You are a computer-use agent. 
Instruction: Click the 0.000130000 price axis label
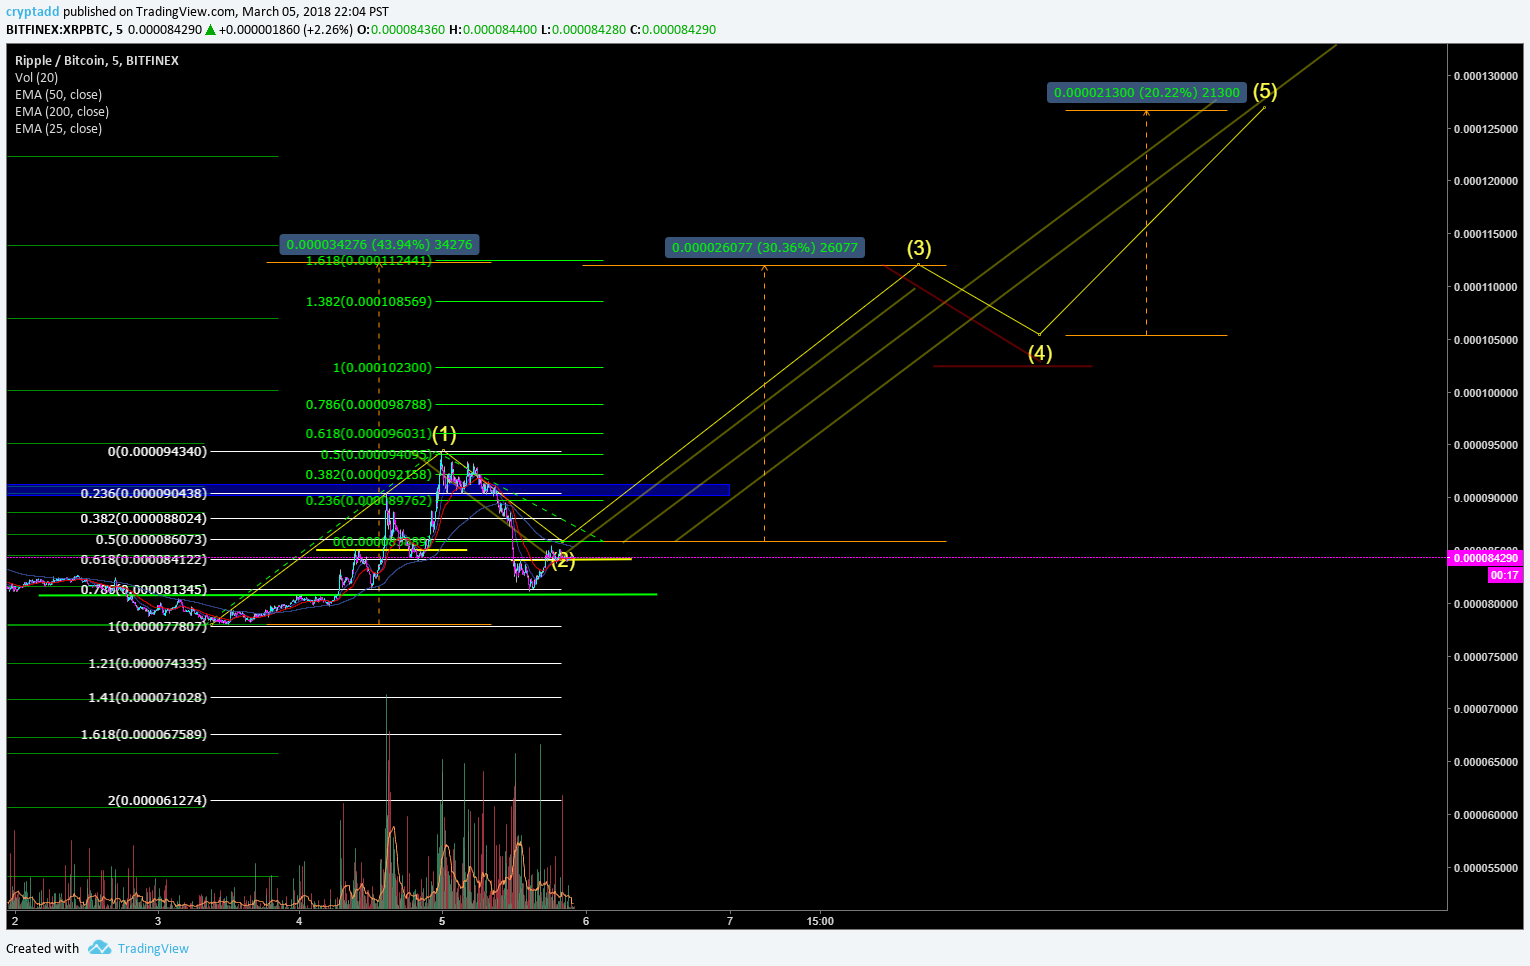coord(1485,77)
